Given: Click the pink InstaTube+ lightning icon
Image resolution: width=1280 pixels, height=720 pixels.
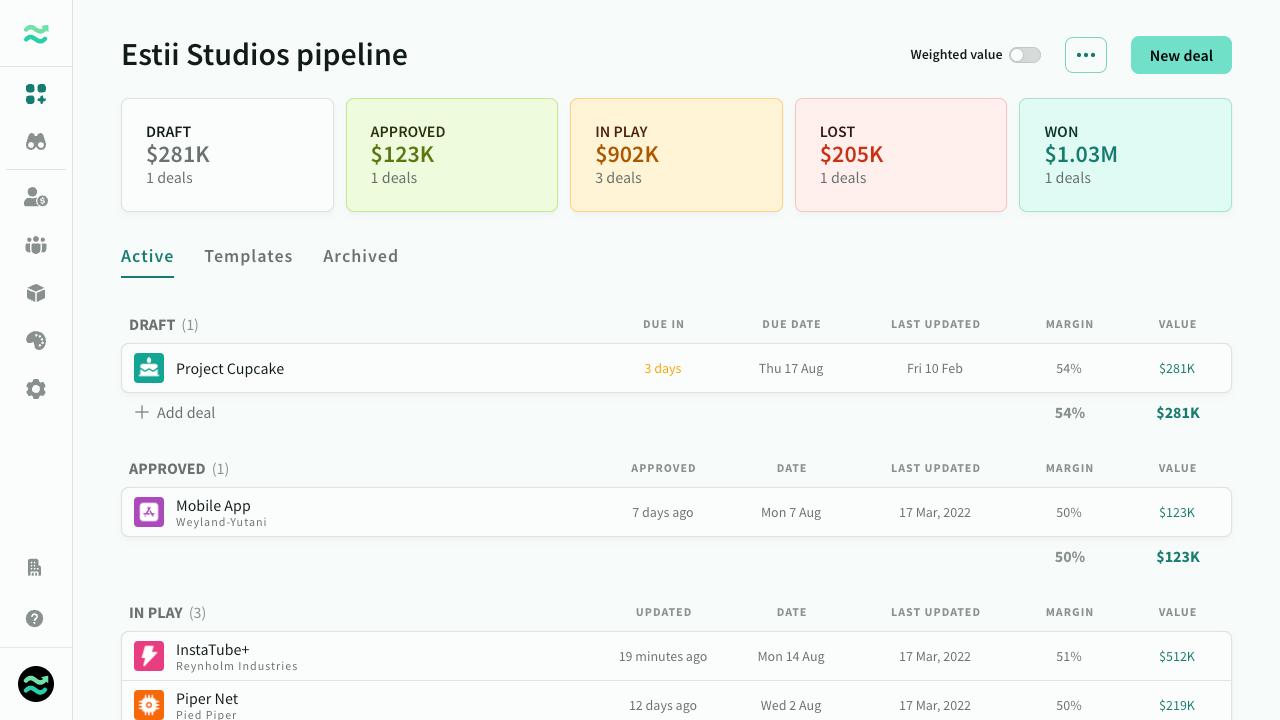Looking at the screenshot, I should coord(149,656).
